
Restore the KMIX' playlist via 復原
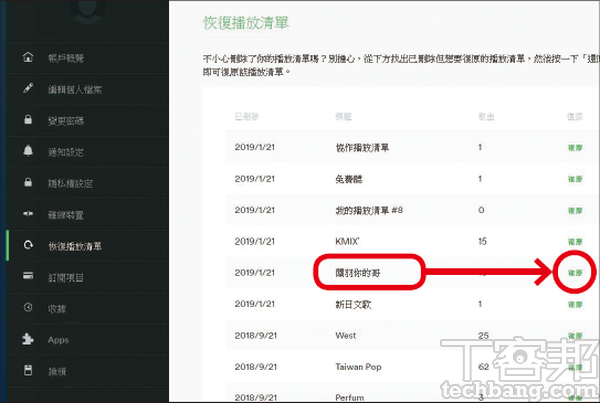[x=575, y=242]
